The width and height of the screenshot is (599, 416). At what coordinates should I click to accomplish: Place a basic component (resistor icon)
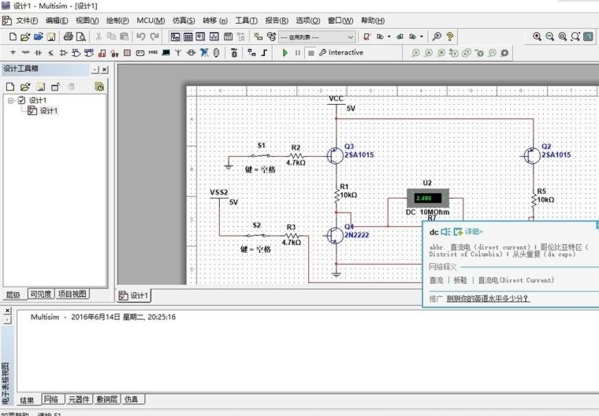coord(26,53)
